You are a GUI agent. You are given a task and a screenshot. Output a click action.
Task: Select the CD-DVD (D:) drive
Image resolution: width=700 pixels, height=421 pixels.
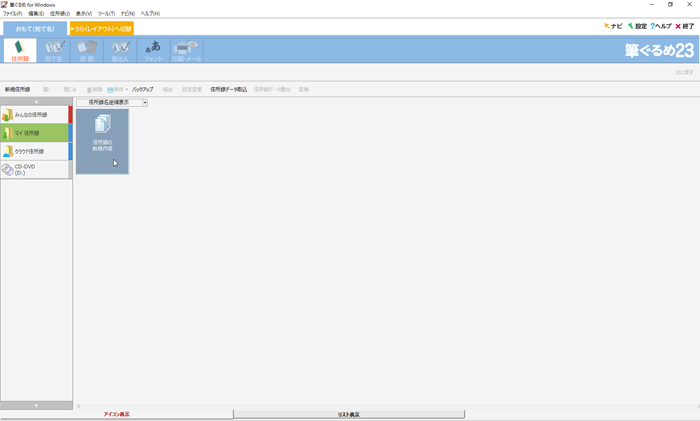[x=35, y=170]
